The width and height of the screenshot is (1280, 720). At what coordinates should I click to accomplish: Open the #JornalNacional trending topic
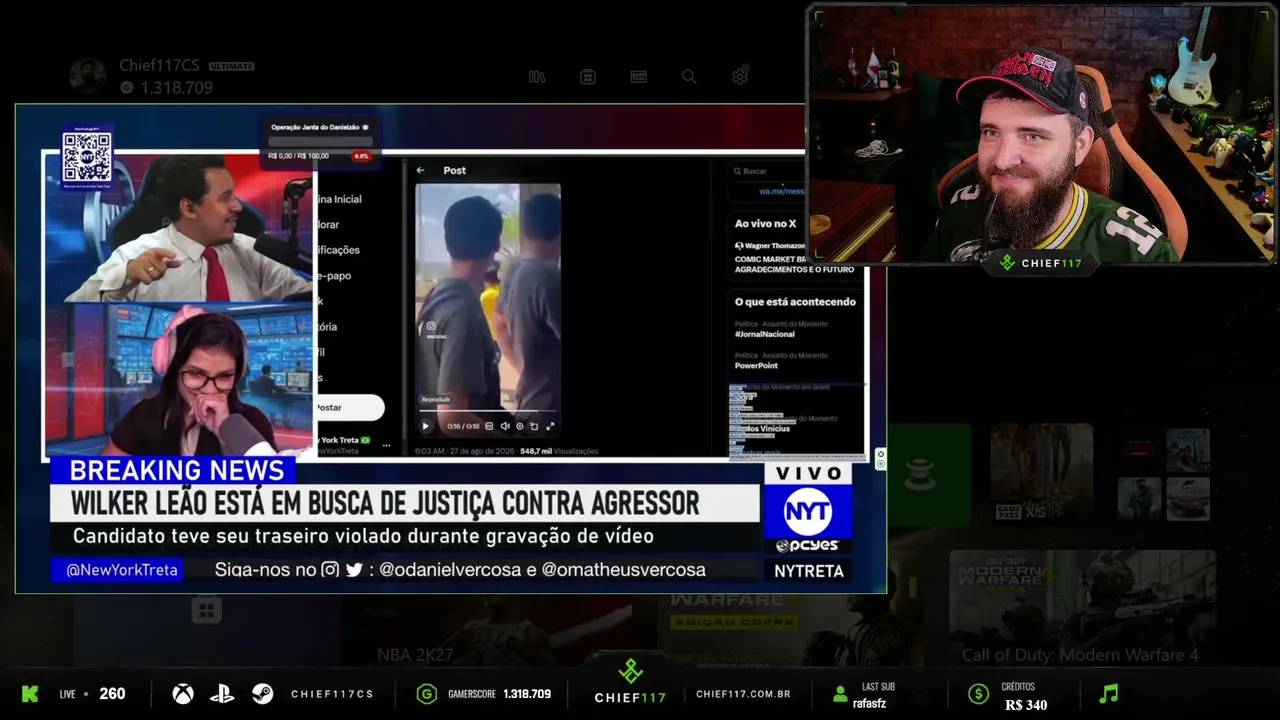(x=764, y=334)
